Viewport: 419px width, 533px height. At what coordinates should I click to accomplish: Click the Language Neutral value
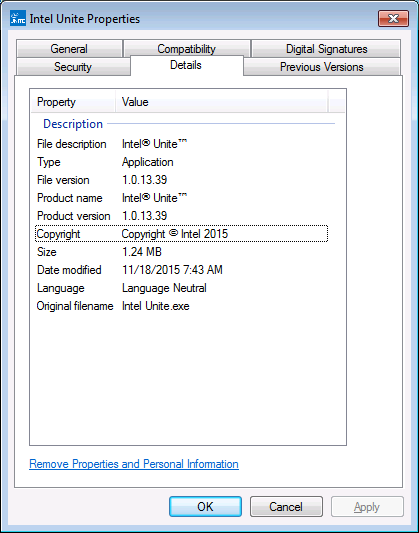pos(164,288)
